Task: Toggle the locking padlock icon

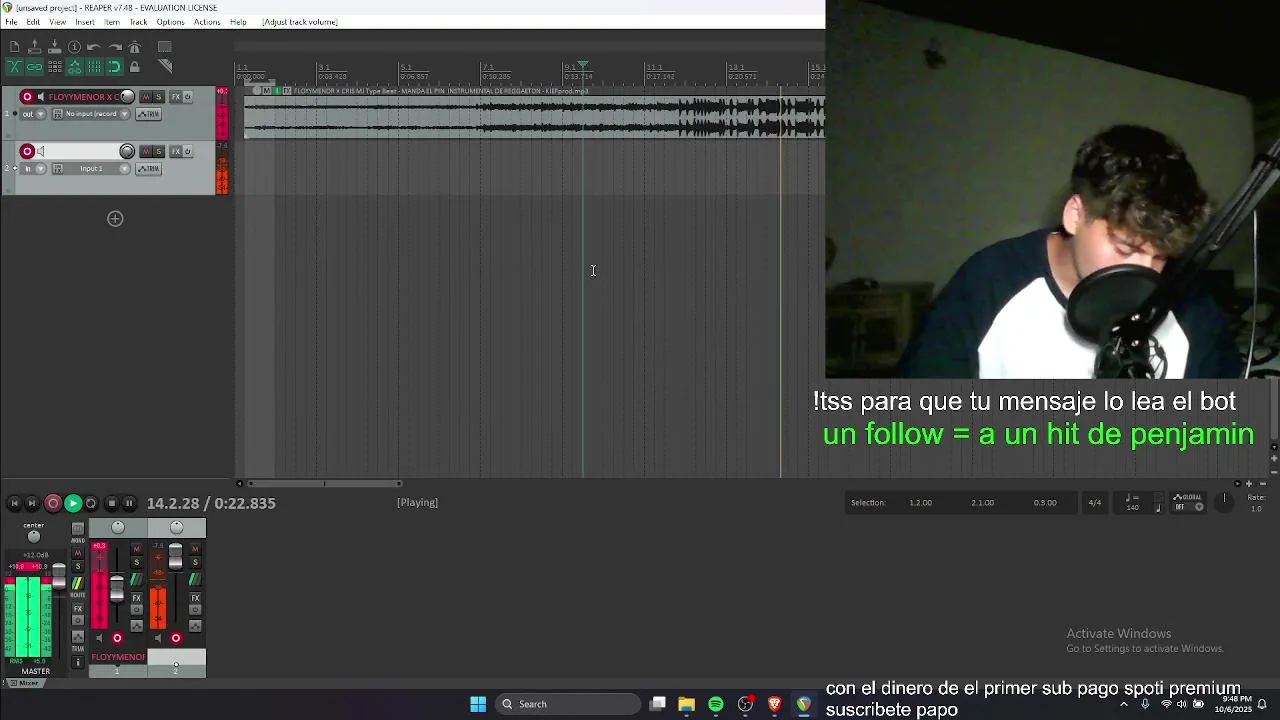Action: point(135,67)
